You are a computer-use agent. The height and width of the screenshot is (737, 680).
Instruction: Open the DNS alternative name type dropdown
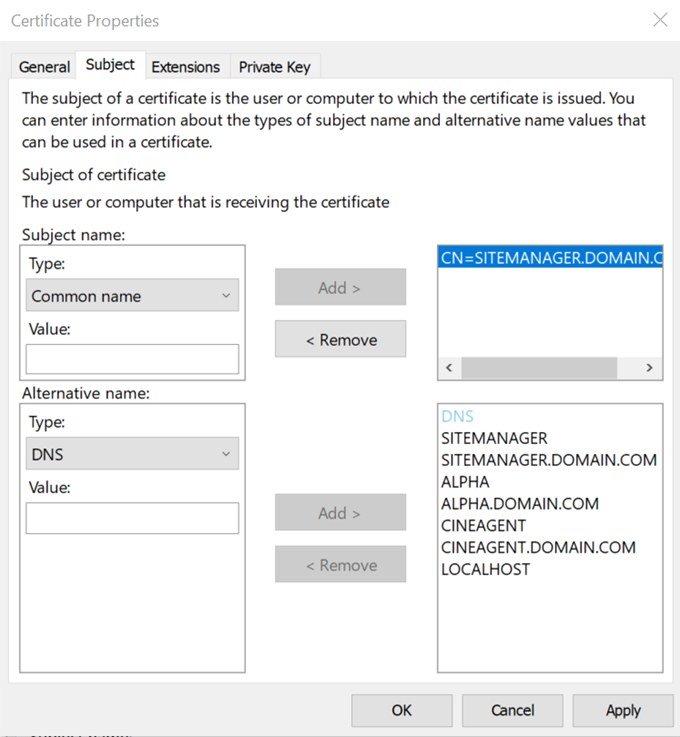click(x=132, y=454)
